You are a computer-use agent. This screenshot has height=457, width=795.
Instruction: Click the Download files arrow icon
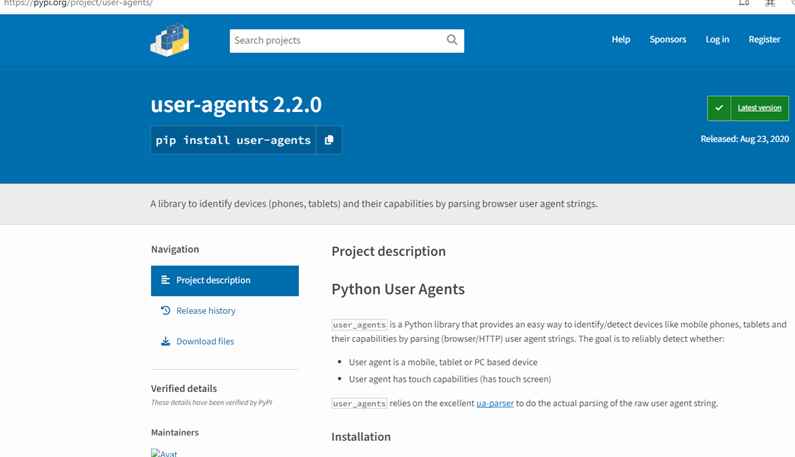pos(166,341)
